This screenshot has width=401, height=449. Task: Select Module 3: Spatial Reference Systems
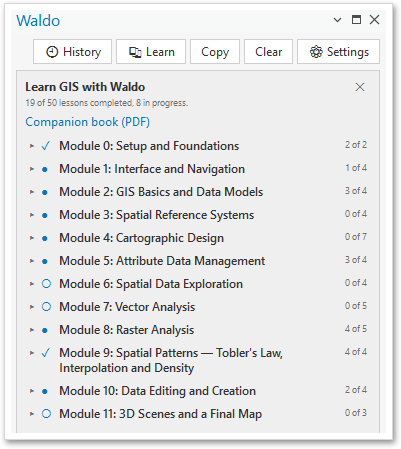157,215
